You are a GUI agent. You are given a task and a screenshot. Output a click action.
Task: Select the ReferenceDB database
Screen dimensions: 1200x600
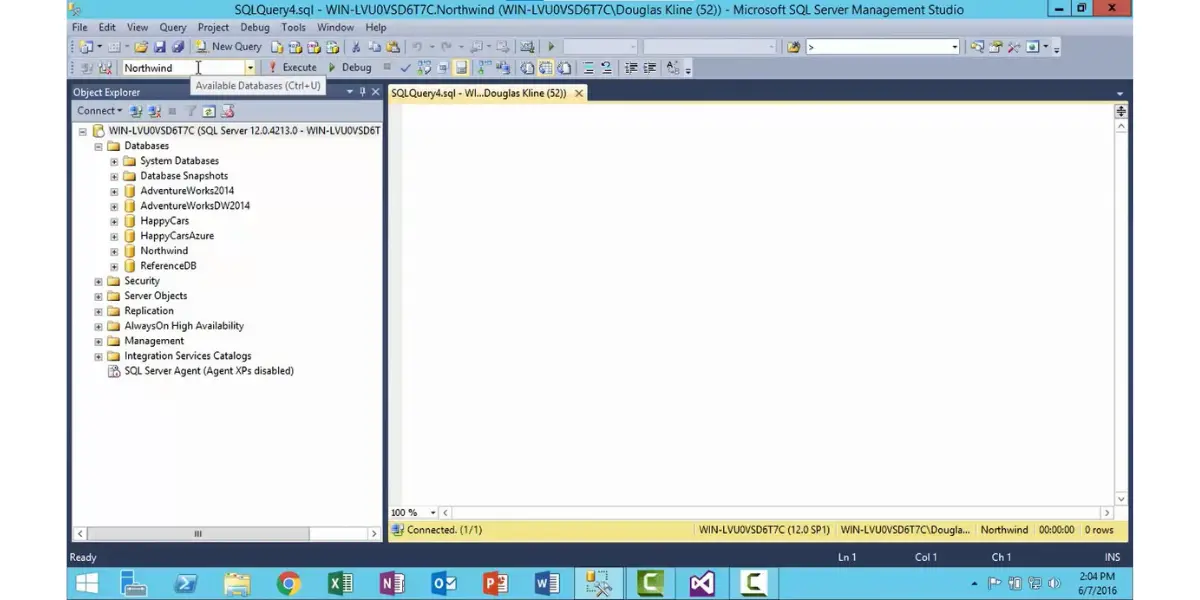168,266
